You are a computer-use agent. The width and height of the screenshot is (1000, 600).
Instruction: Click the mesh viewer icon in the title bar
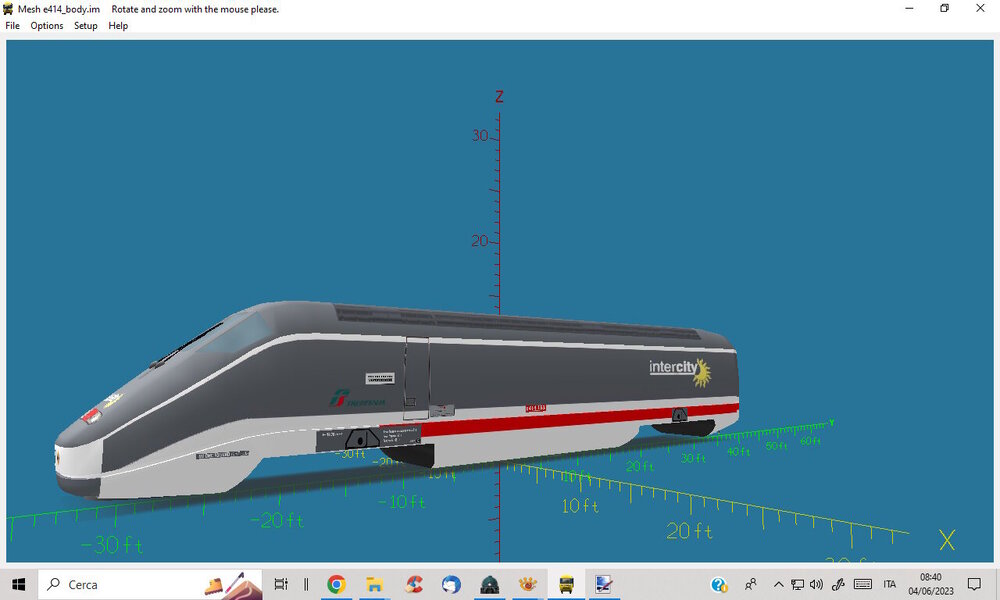[8, 9]
